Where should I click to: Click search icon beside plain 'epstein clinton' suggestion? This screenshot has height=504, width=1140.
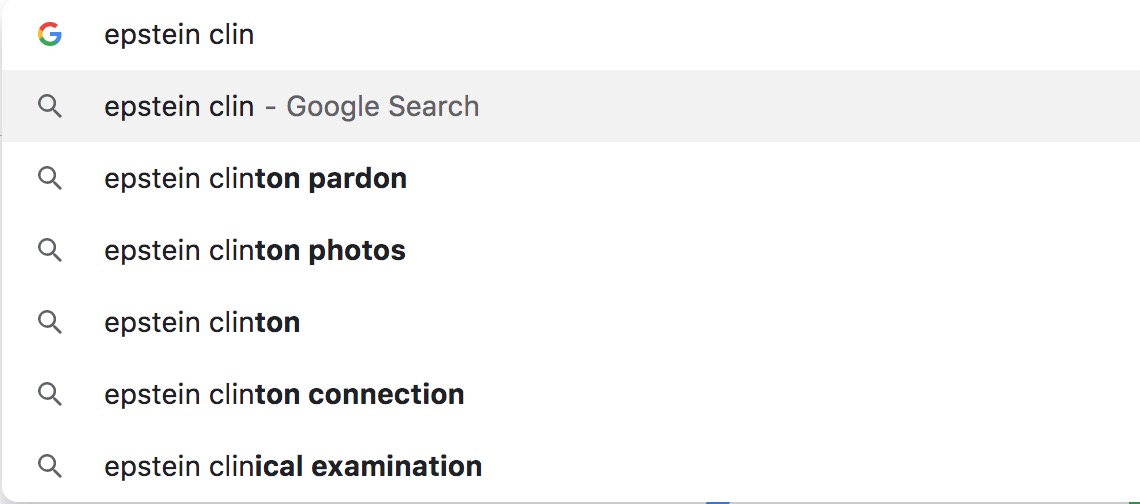49,322
